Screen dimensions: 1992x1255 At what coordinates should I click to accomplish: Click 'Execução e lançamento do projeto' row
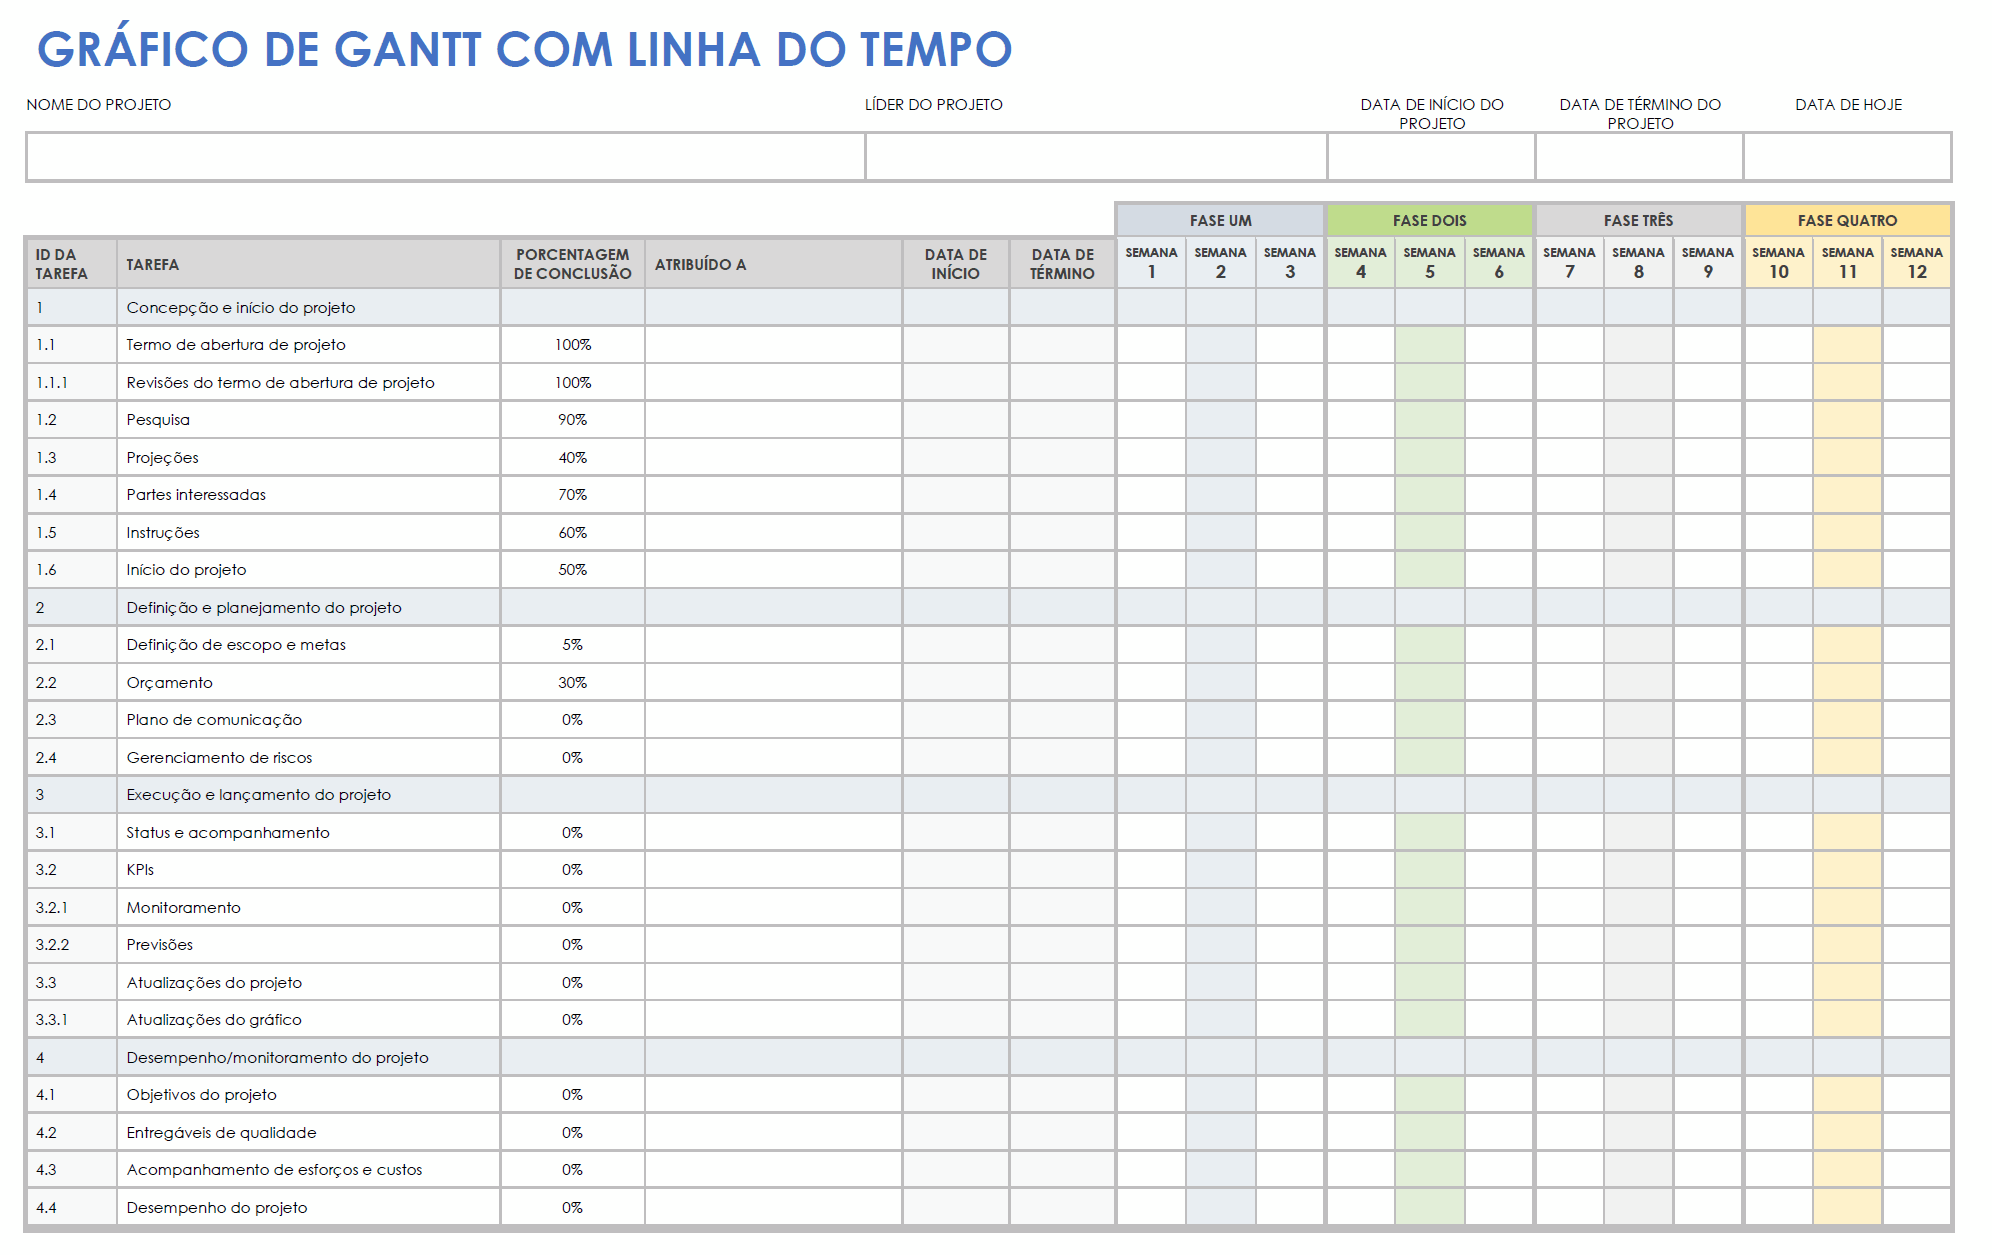coord(988,795)
